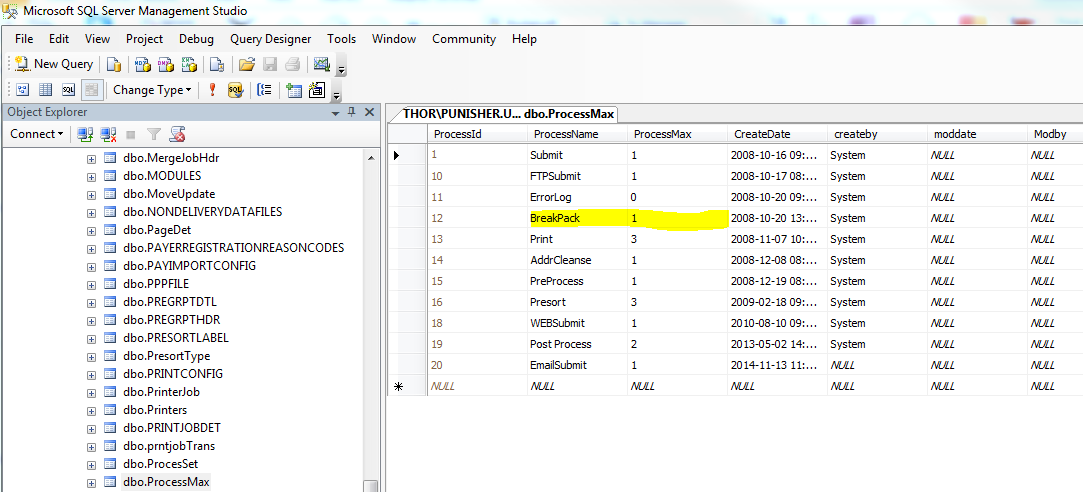Open Object Explorer window position menu arrow

coord(336,113)
